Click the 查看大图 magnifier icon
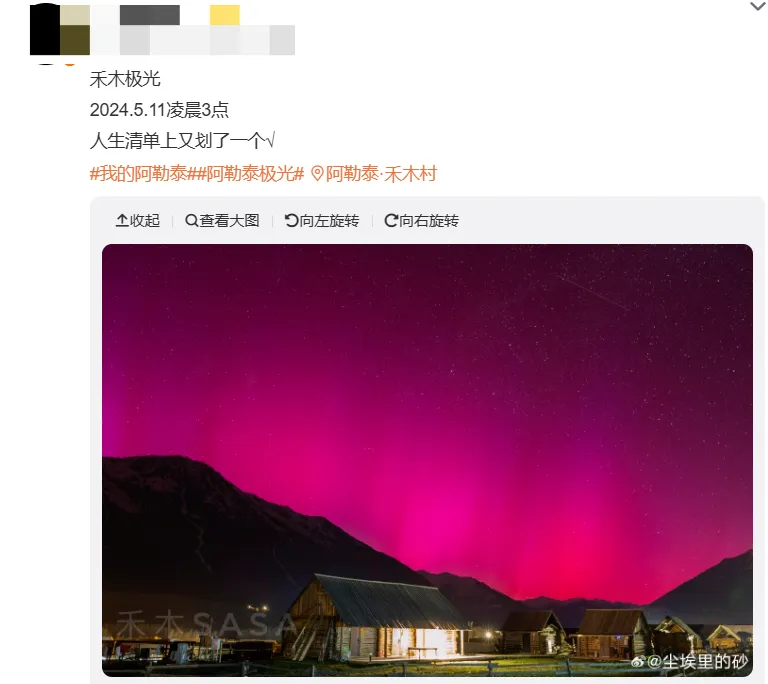 pos(192,220)
